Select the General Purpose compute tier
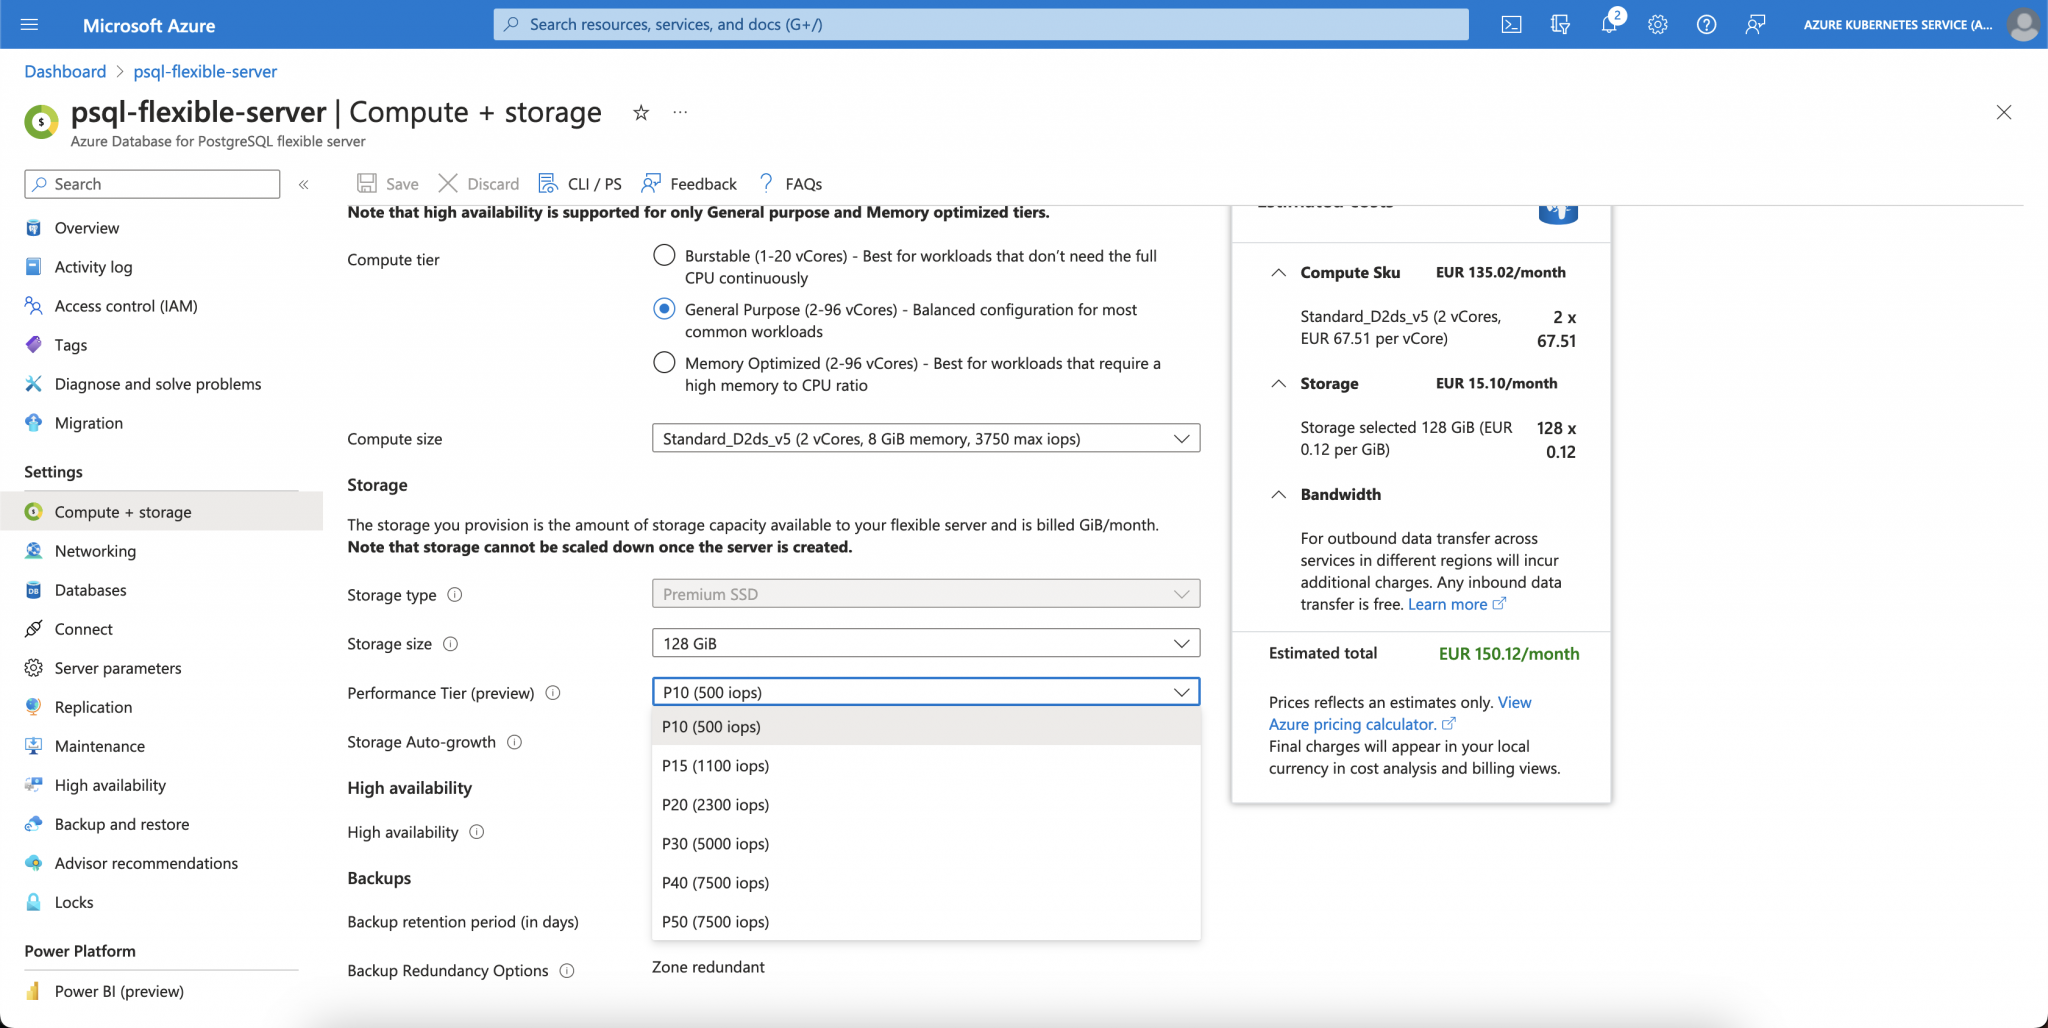Image resolution: width=2048 pixels, height=1028 pixels. point(664,309)
